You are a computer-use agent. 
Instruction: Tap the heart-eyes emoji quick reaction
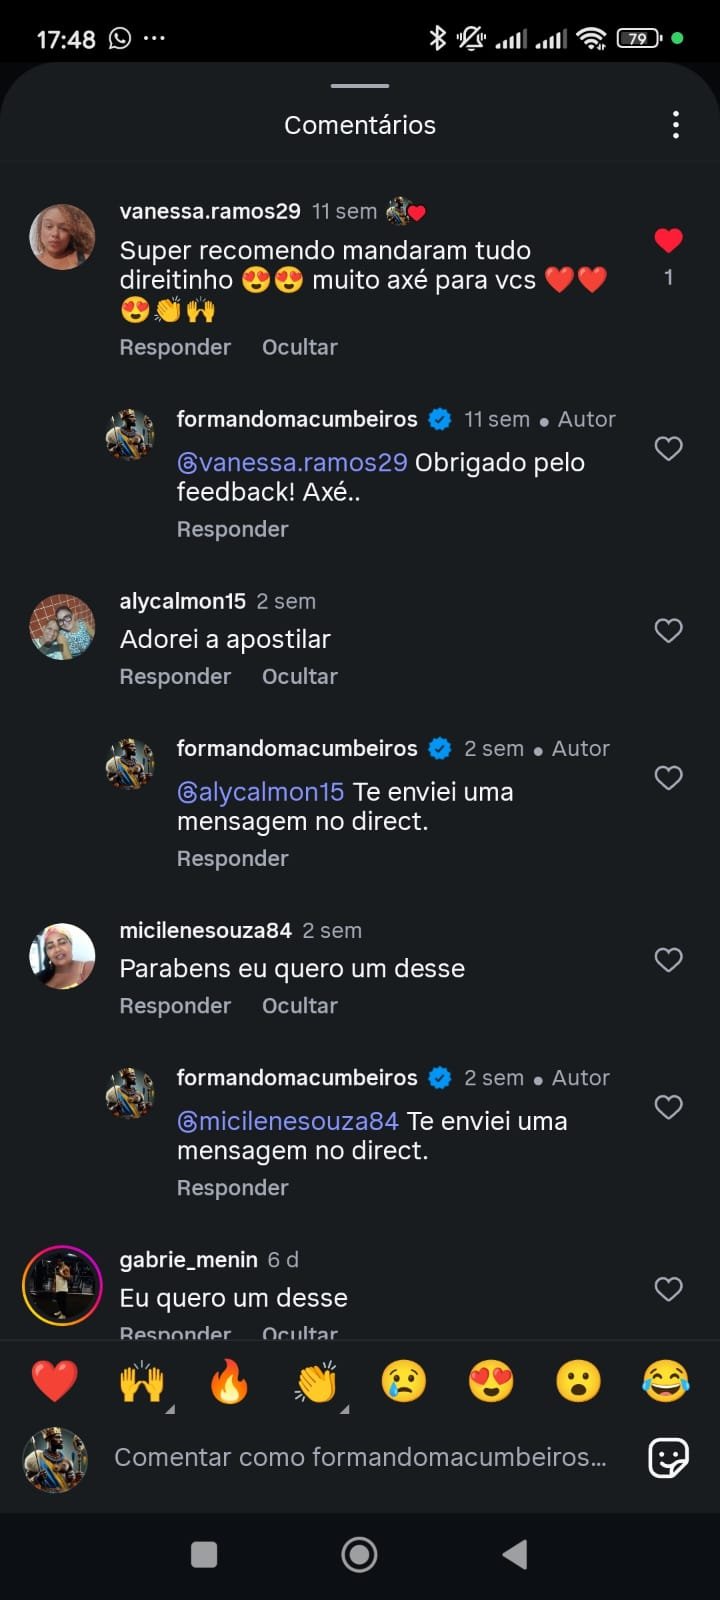(x=491, y=1383)
